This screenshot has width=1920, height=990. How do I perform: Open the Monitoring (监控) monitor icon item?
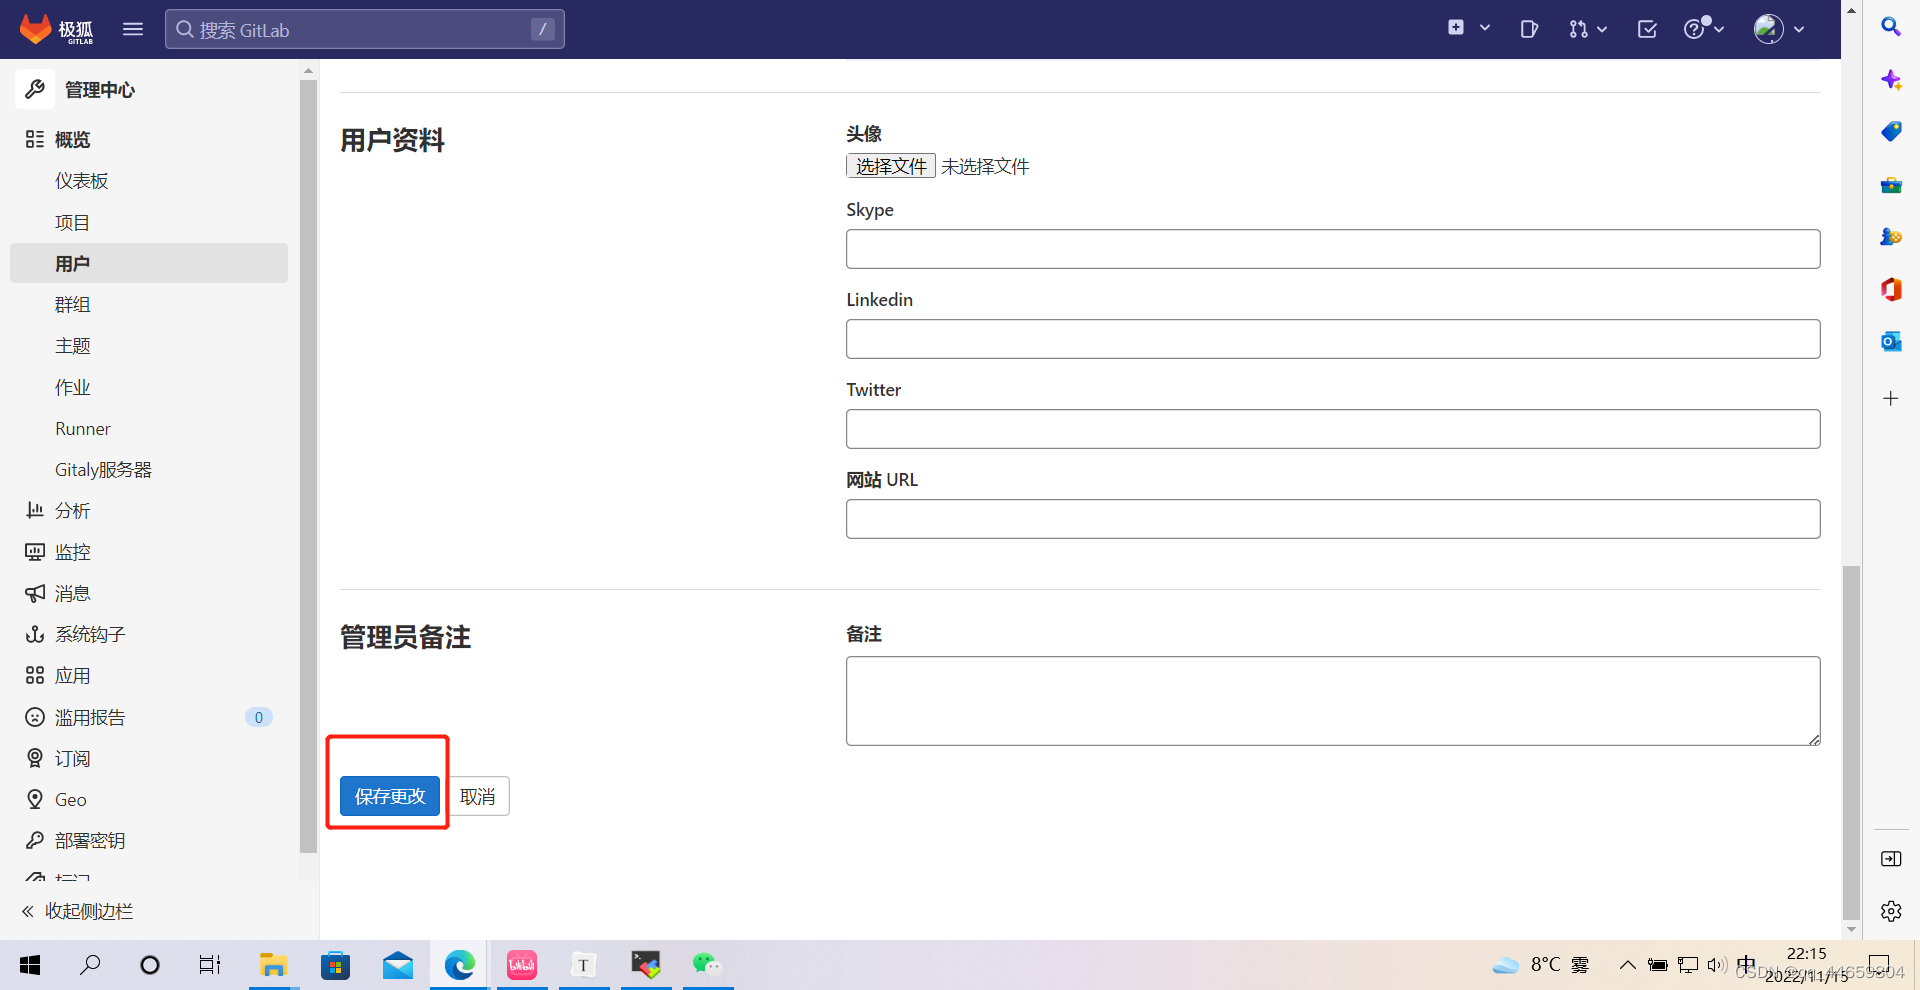tap(149, 552)
